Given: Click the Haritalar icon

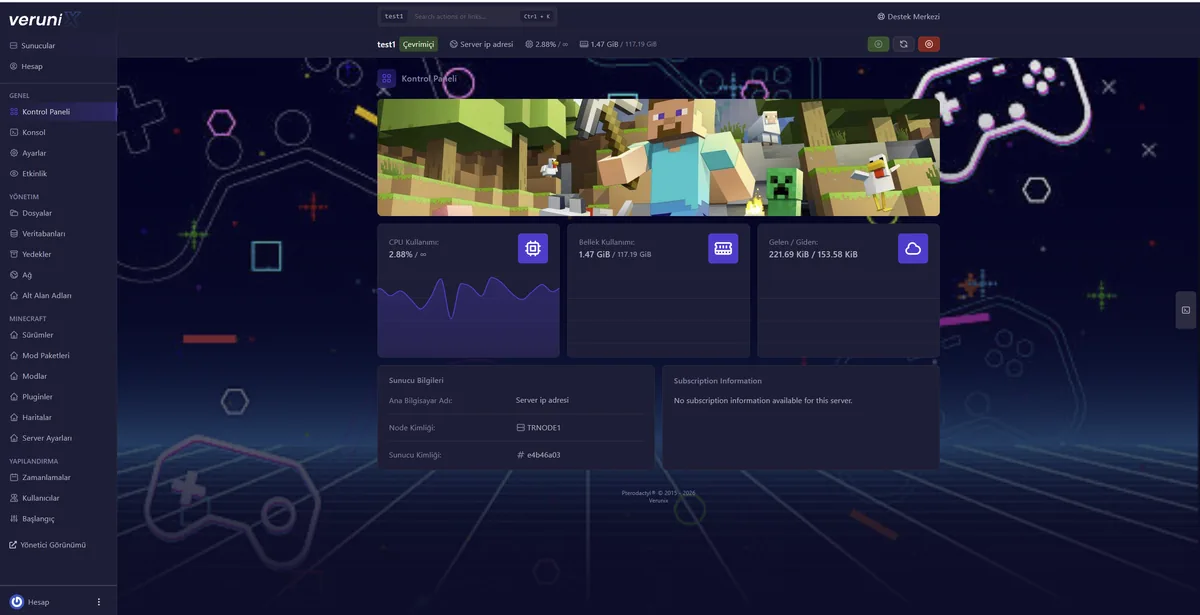Looking at the screenshot, I should (14, 417).
